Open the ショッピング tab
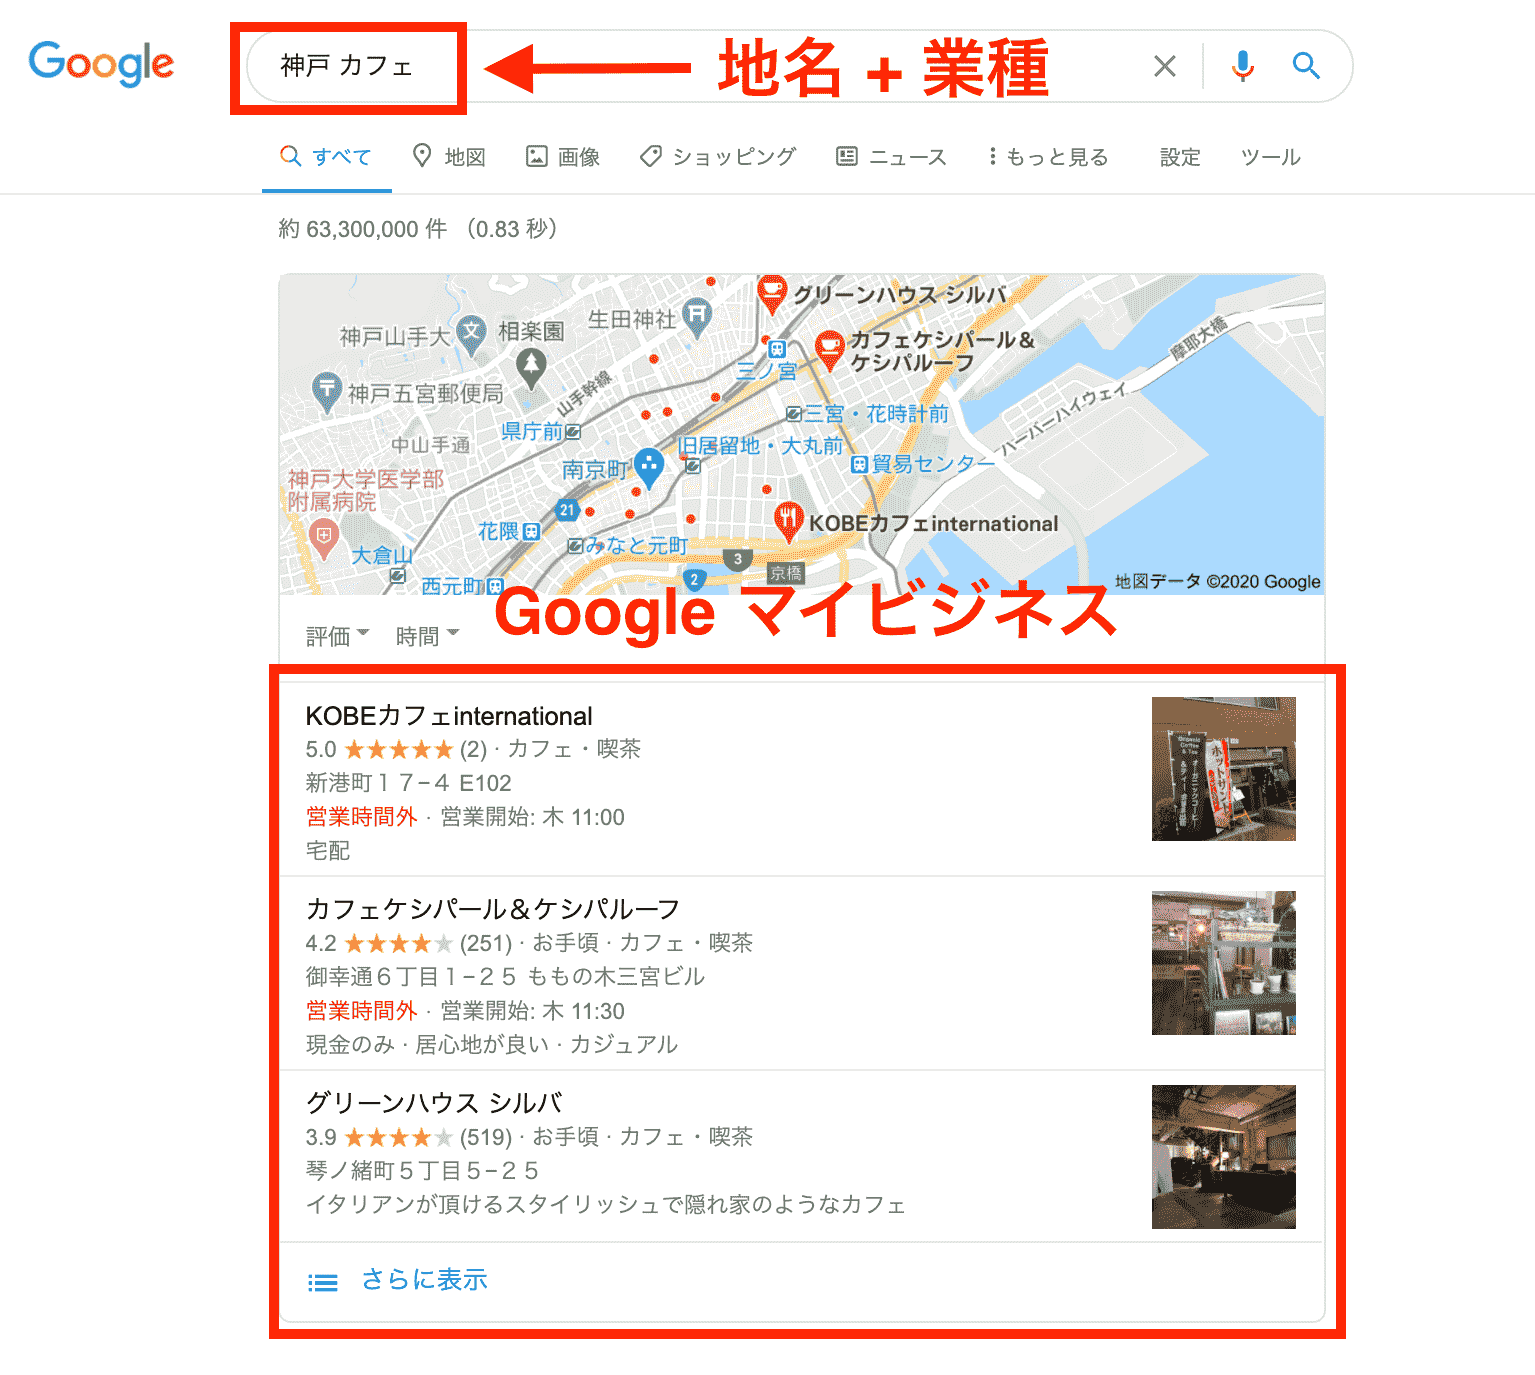 click(x=718, y=157)
